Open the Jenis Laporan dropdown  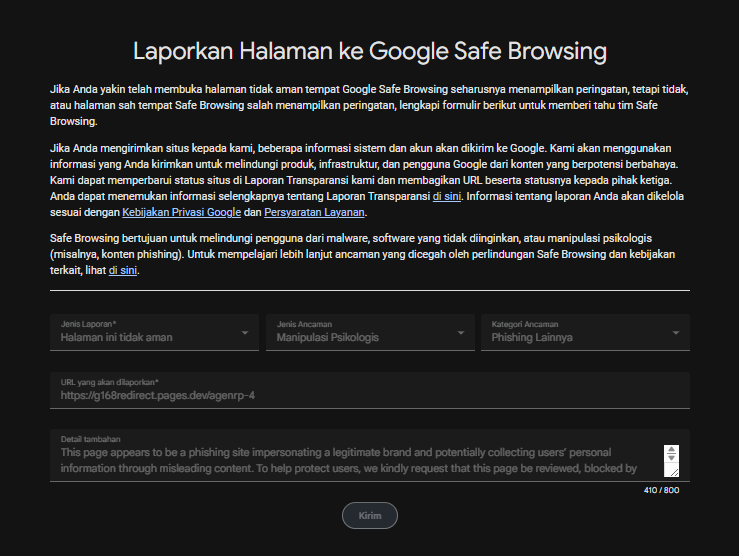pyautogui.click(x=154, y=333)
